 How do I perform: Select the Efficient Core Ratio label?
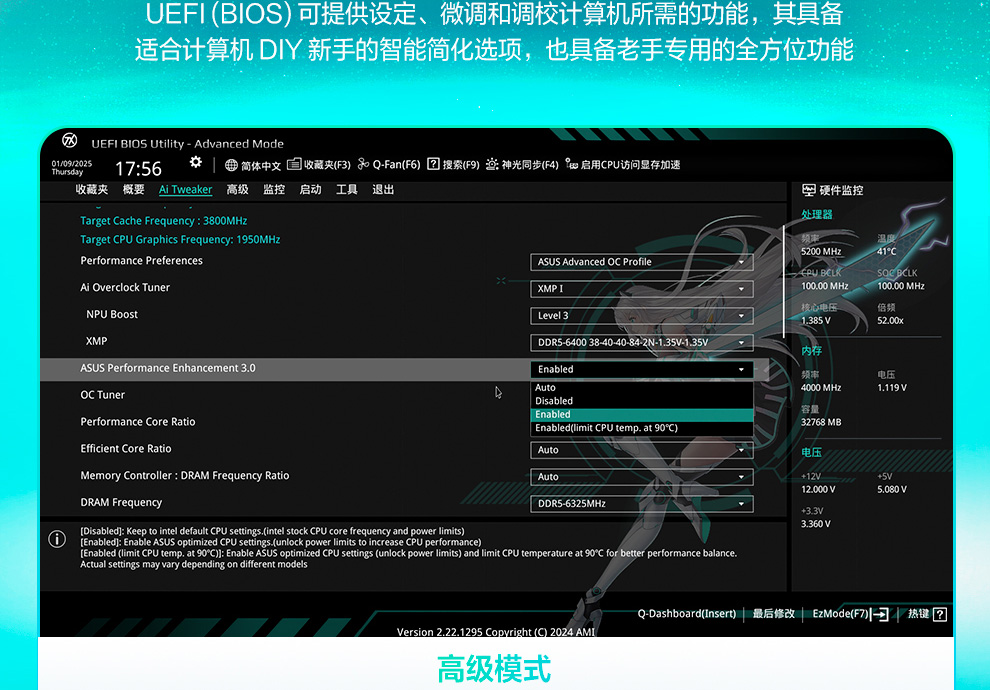(126, 449)
